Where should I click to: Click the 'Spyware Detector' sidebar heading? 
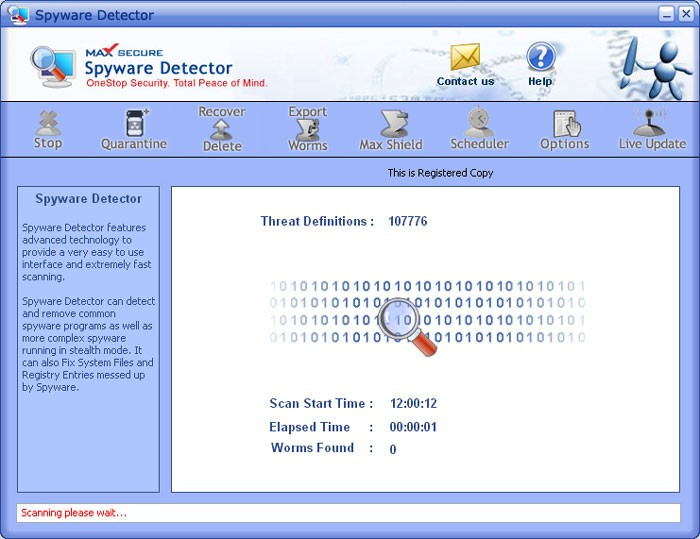[88, 199]
